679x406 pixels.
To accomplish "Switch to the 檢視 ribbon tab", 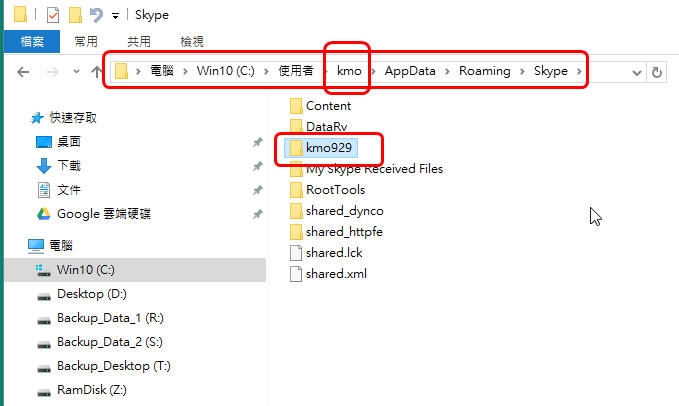I will [192, 42].
